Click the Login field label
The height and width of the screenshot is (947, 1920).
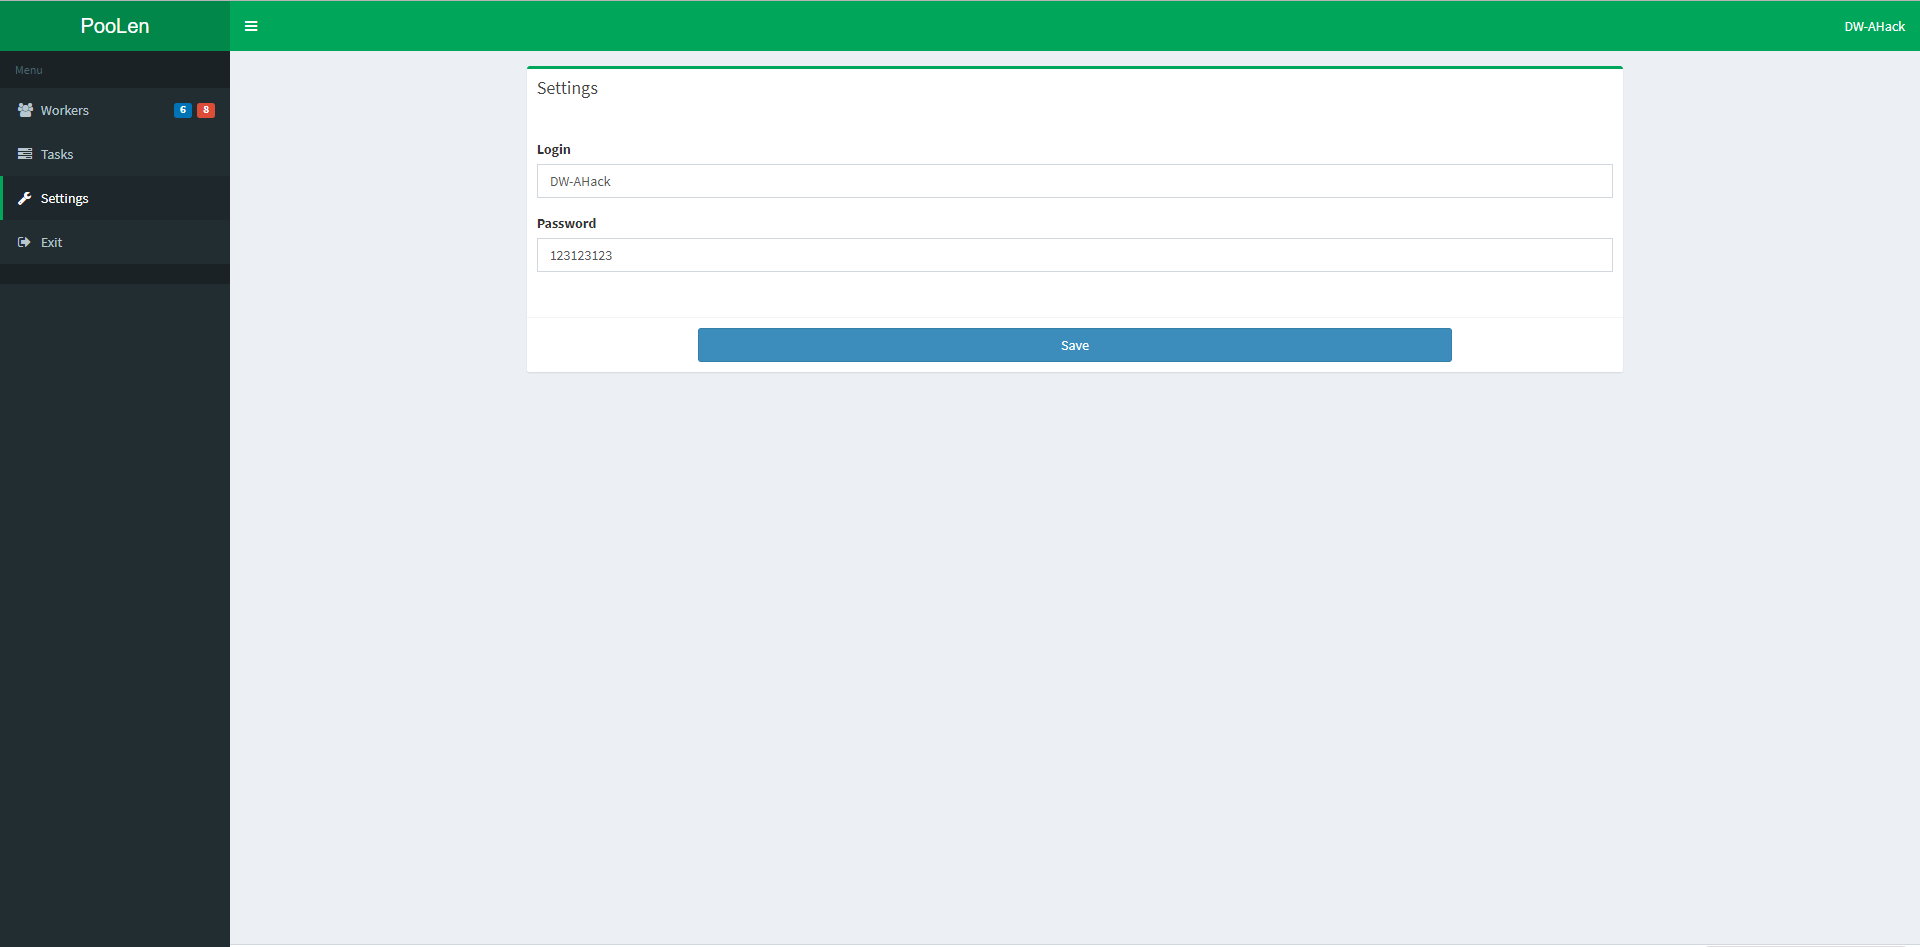pos(554,150)
